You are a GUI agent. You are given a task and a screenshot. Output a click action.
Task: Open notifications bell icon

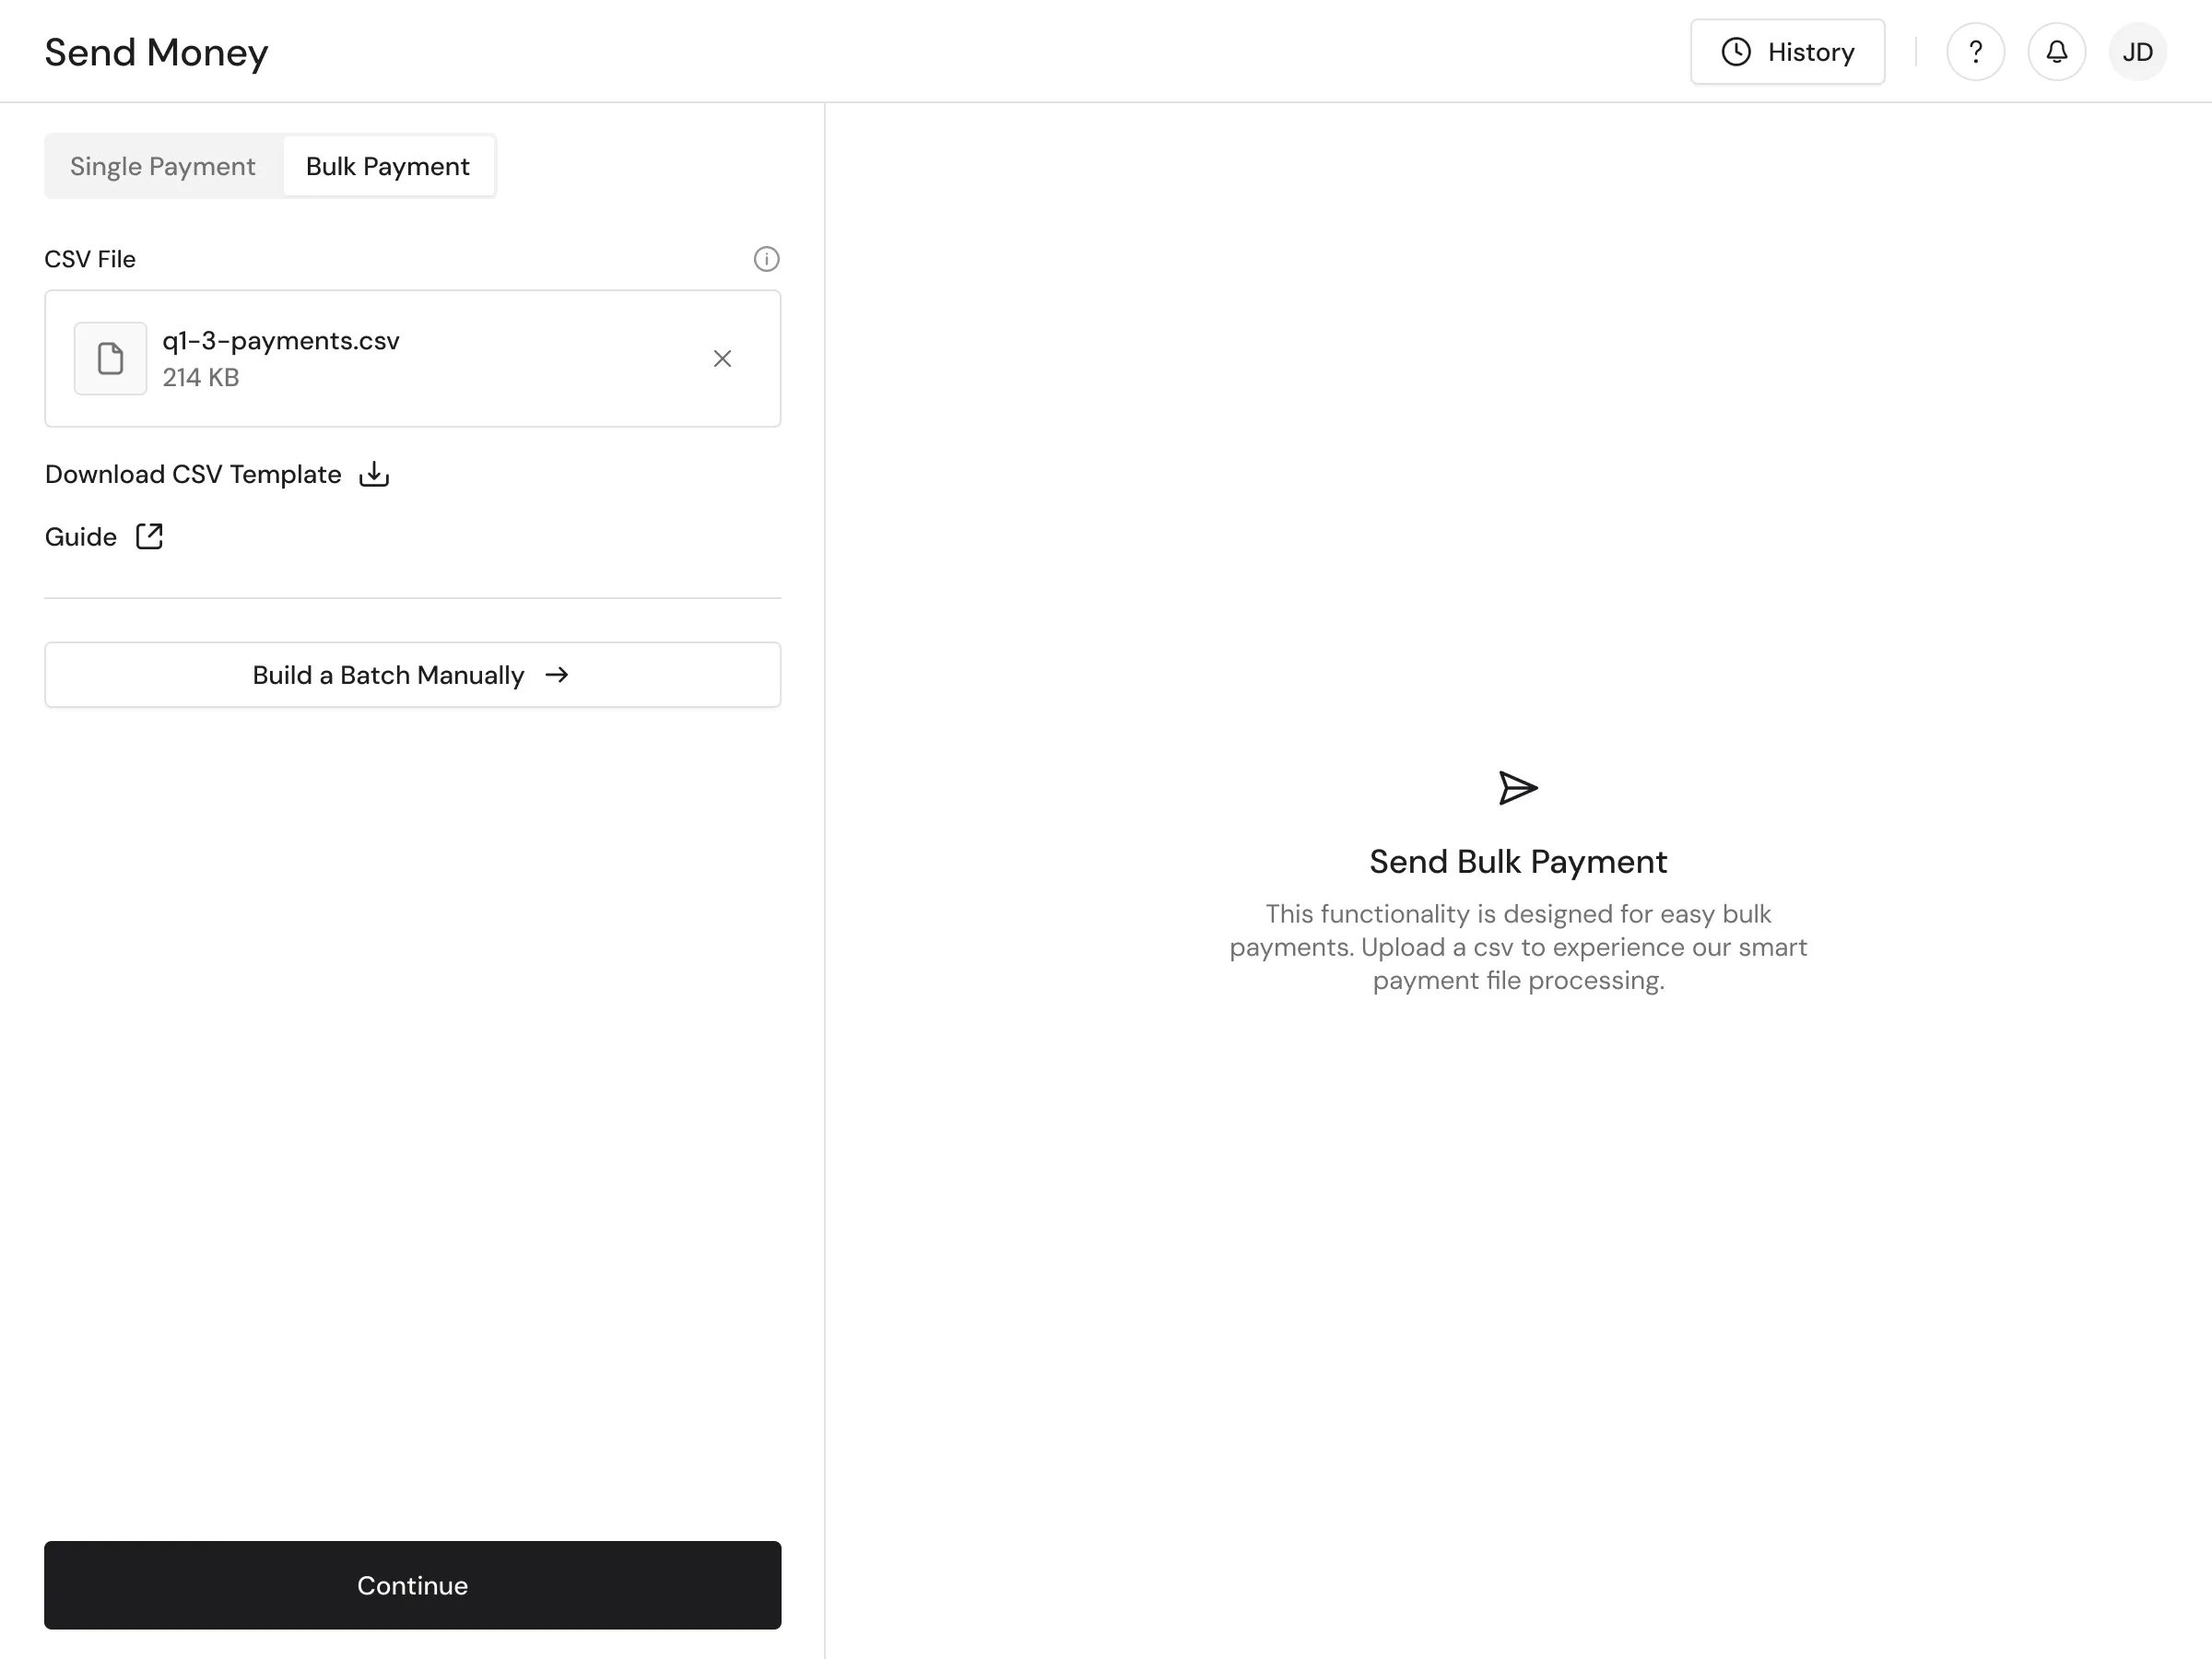(x=2056, y=52)
